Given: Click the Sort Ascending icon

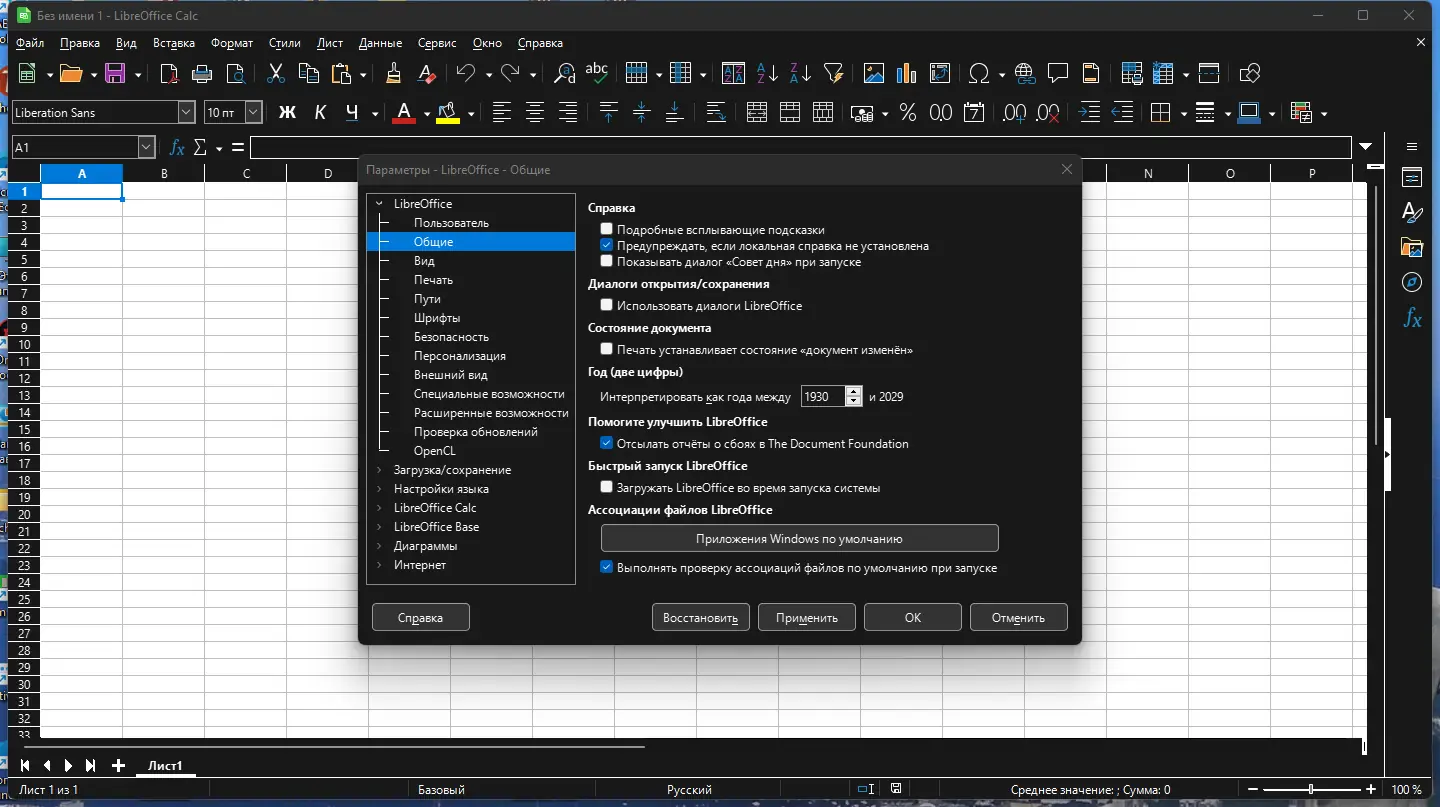Looking at the screenshot, I should (x=767, y=74).
